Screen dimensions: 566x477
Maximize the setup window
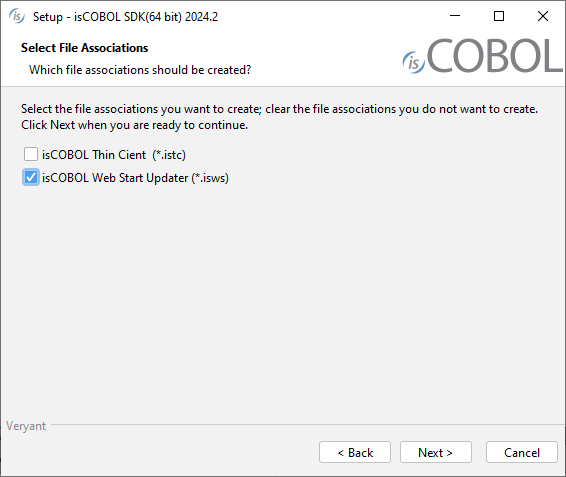click(499, 16)
